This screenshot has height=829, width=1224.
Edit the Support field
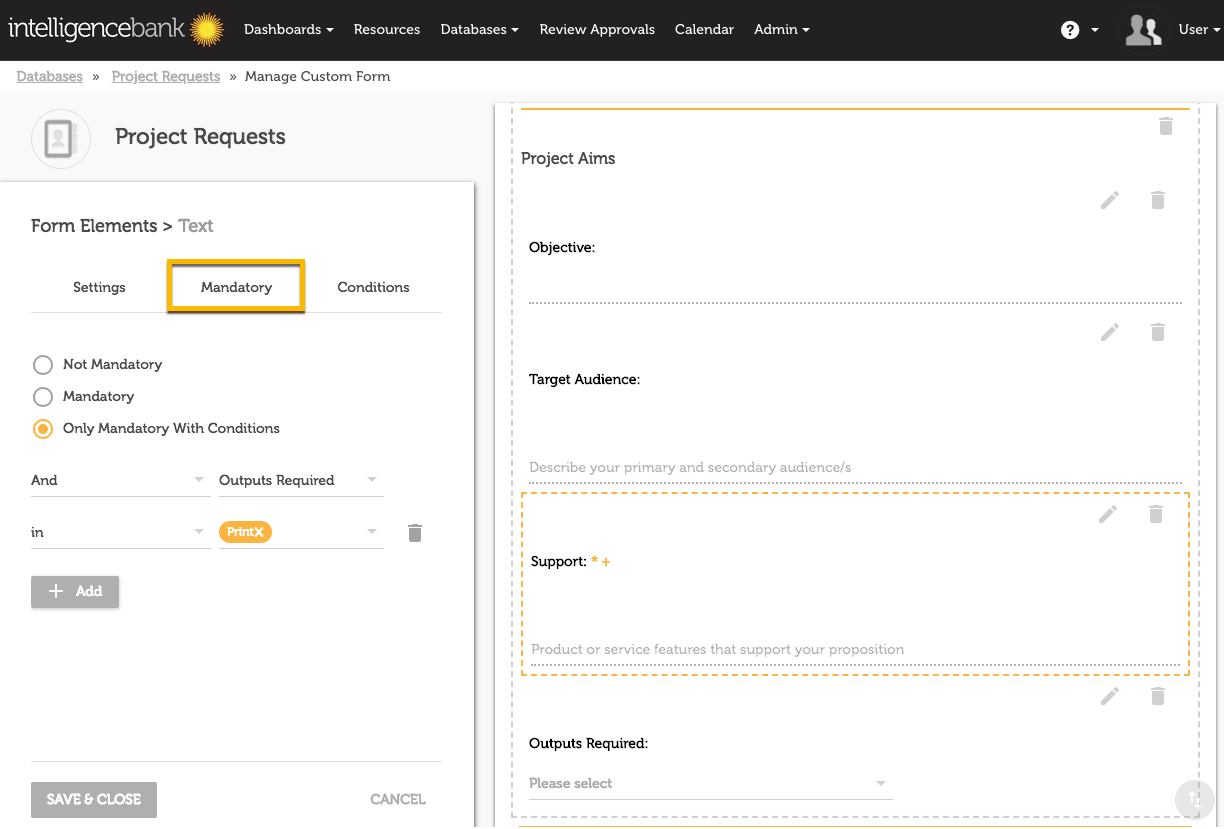[x=1108, y=514]
